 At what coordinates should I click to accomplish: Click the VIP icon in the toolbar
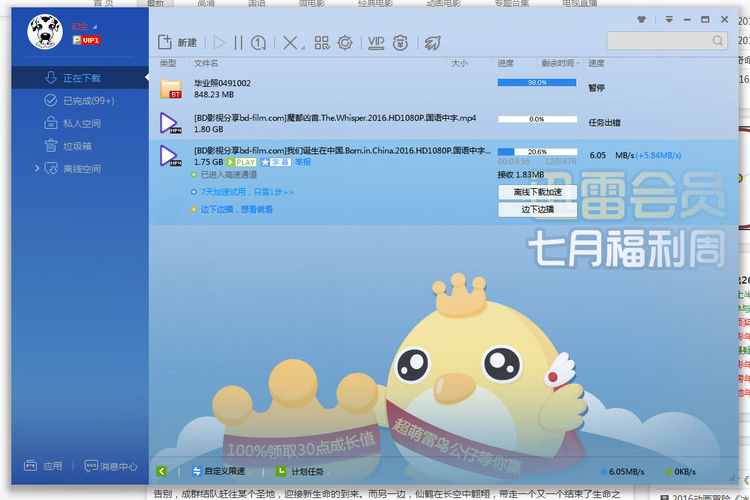[376, 42]
